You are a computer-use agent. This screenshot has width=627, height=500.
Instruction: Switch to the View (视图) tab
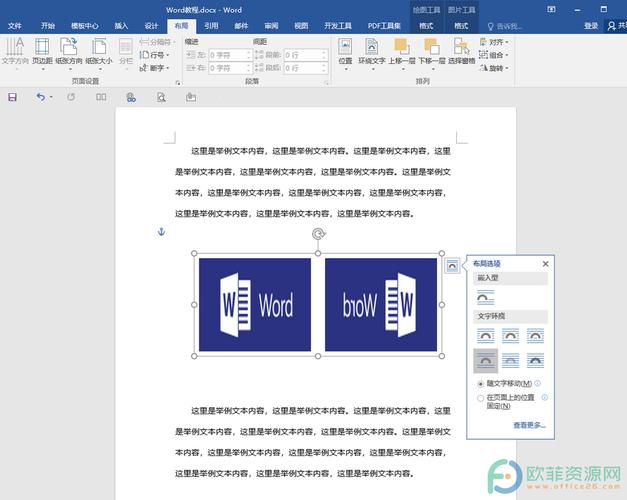pyautogui.click(x=301, y=26)
